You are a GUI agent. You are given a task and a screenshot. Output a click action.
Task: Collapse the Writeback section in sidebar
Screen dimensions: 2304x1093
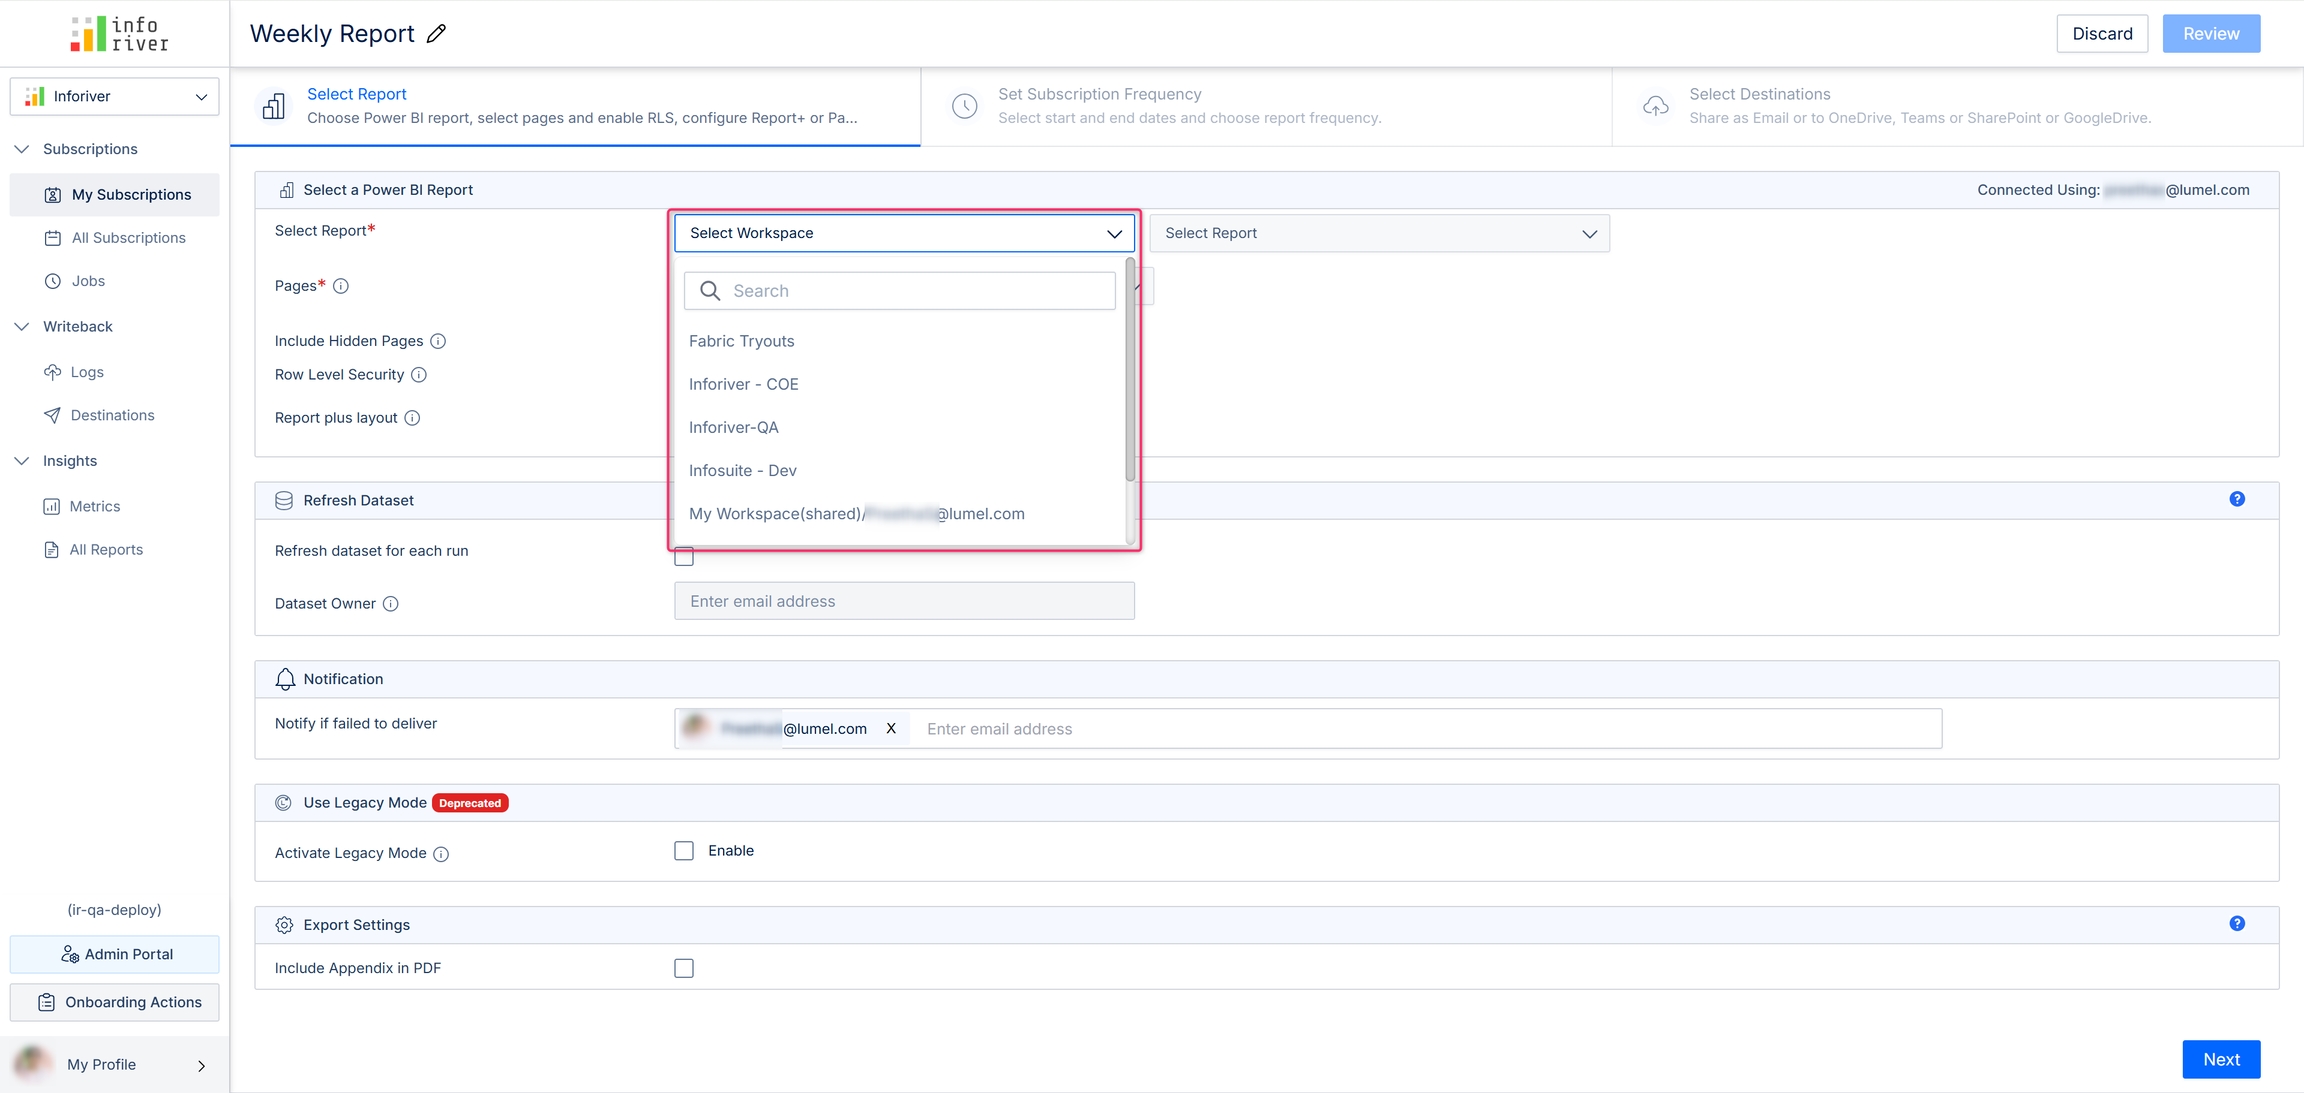pyautogui.click(x=22, y=327)
